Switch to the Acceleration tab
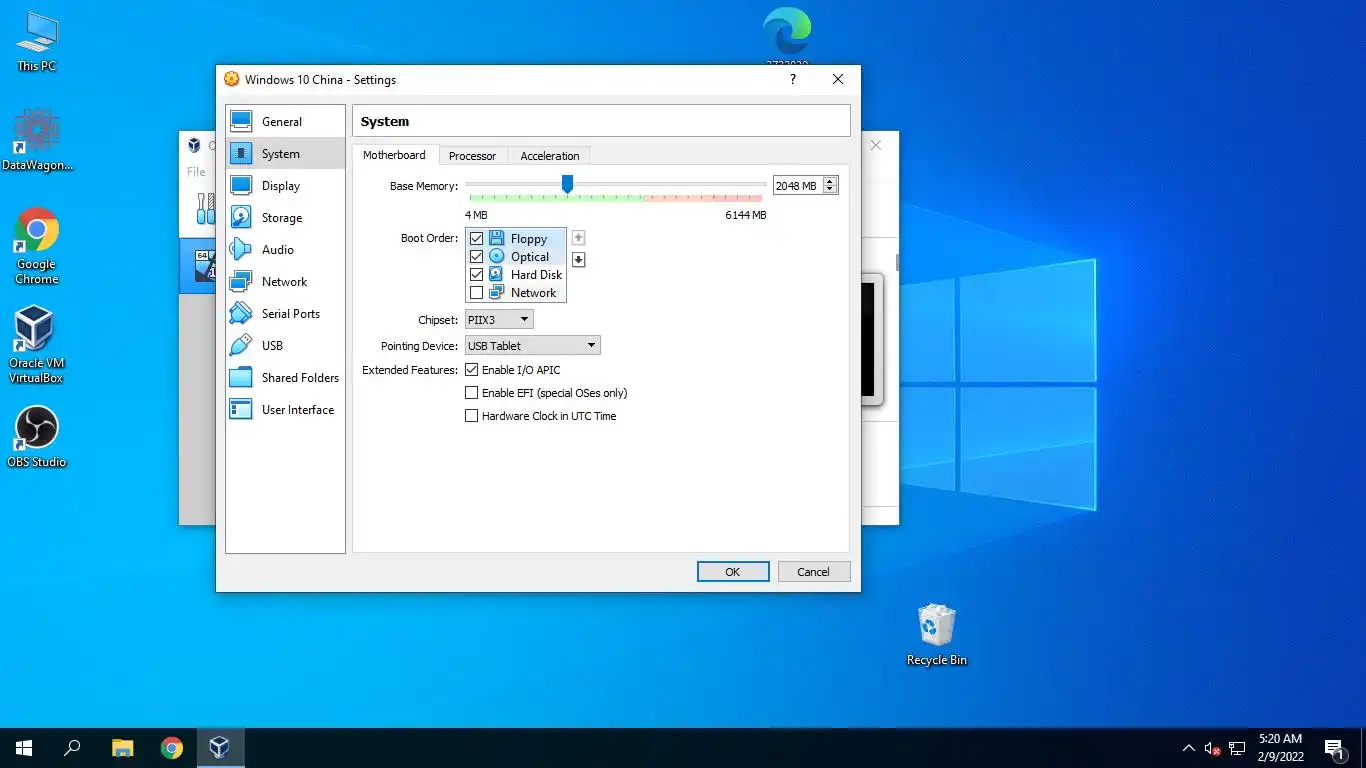The width and height of the screenshot is (1366, 768). (549, 156)
